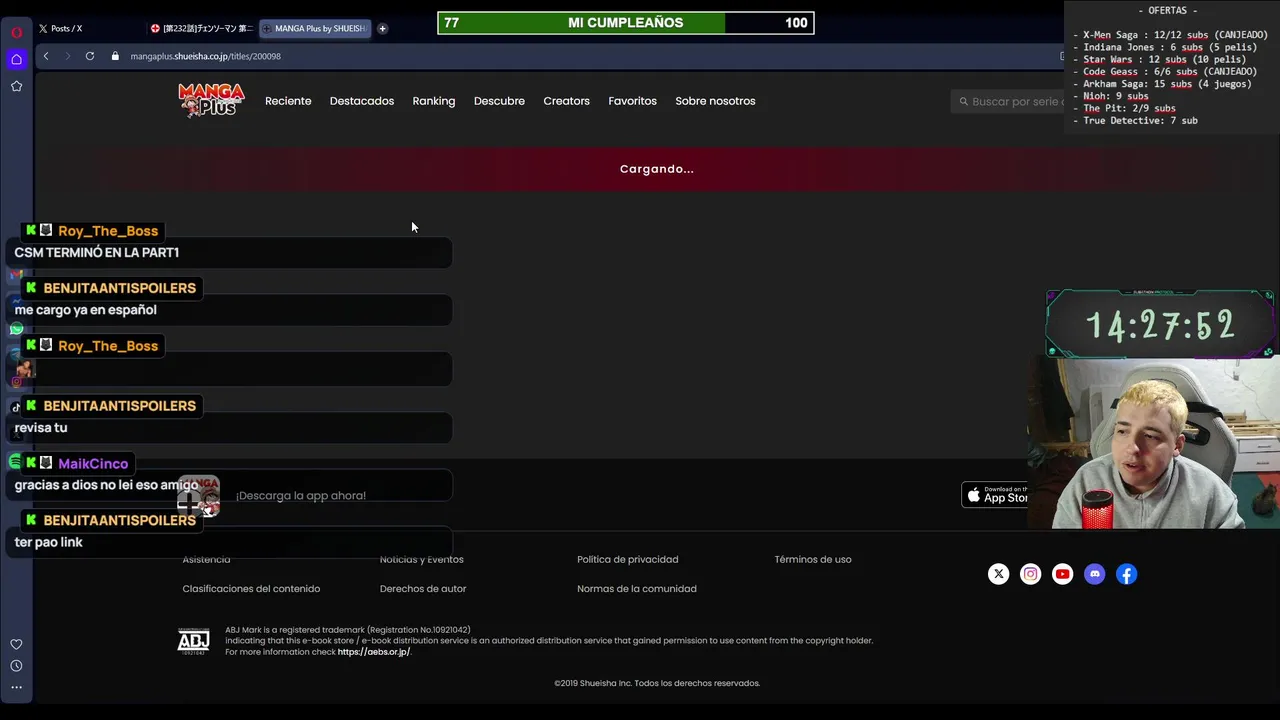Screen dimensions: 1280x720
Task: Go forward with the browser forward arrow
Action: tap(67, 56)
